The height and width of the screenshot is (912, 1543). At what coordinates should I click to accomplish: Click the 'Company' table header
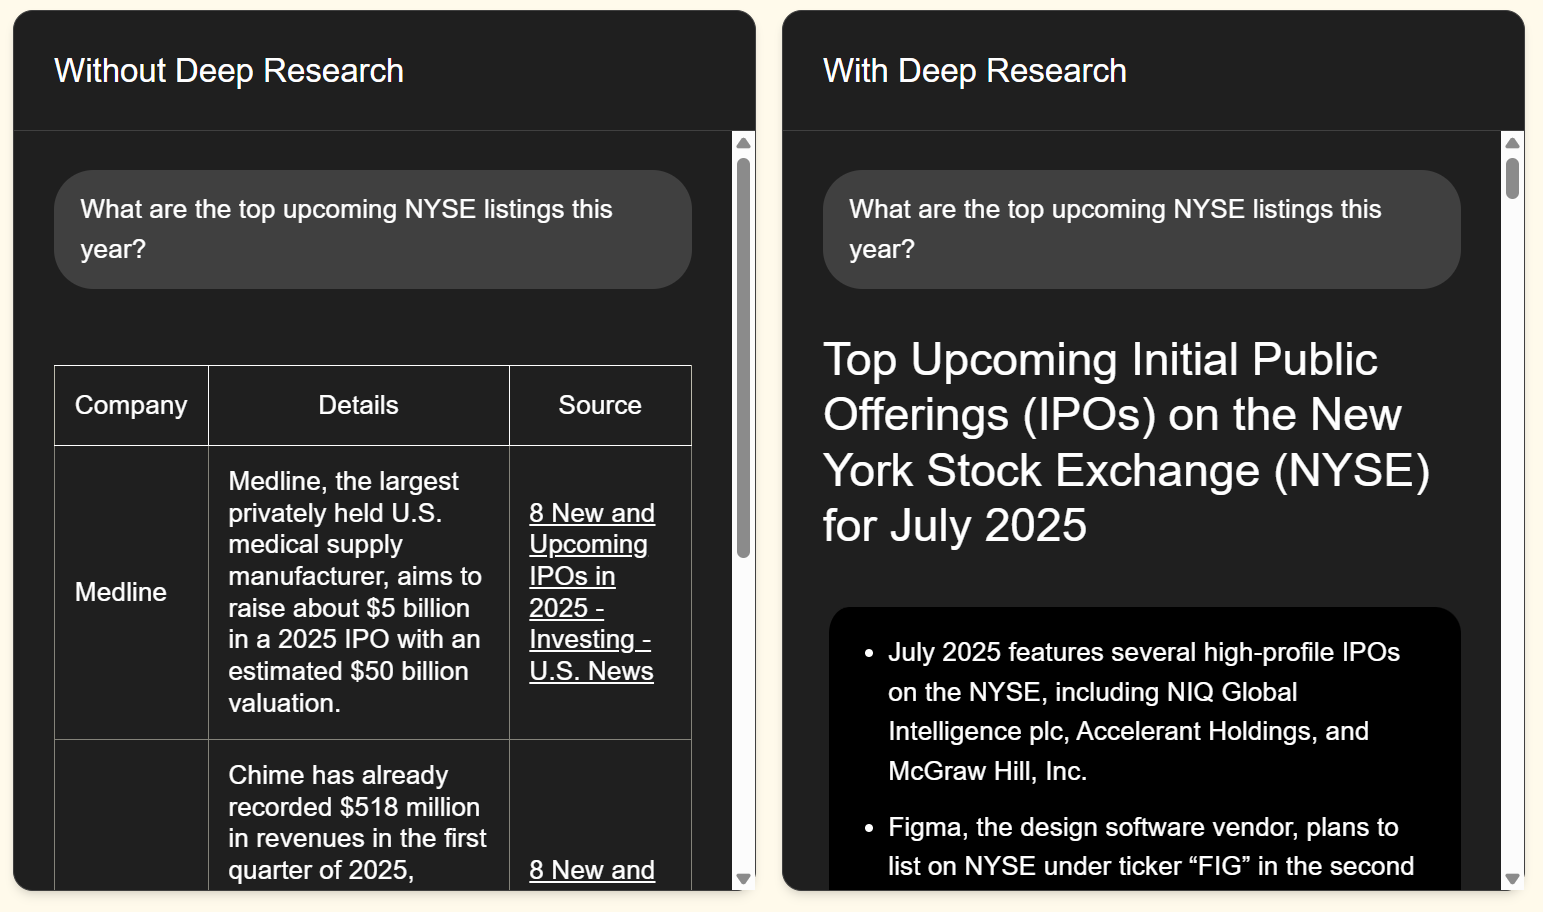coord(131,405)
